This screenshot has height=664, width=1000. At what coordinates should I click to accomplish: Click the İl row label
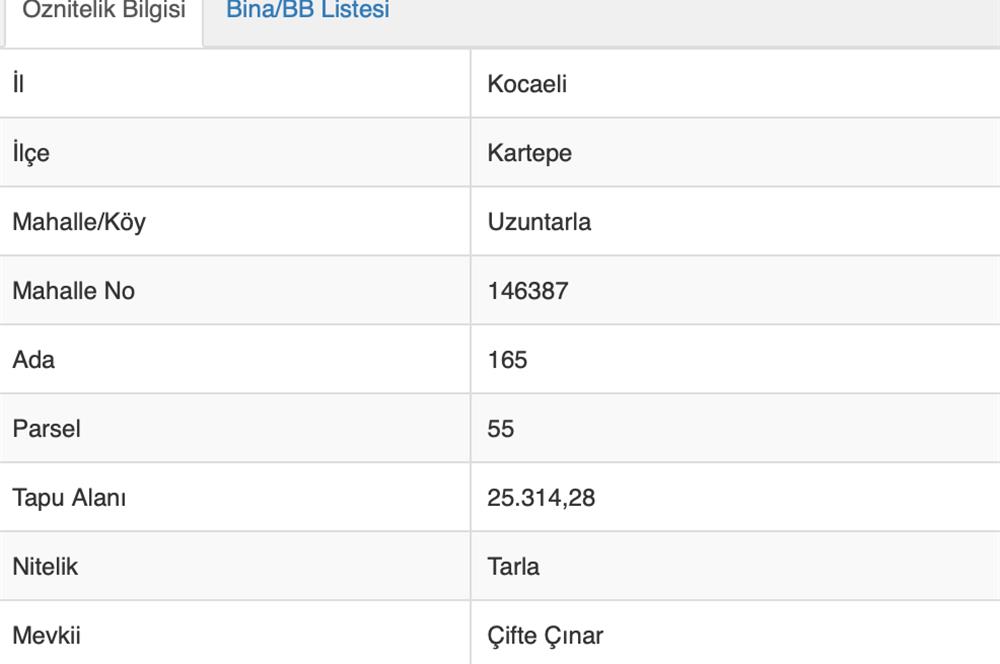tap(18, 84)
